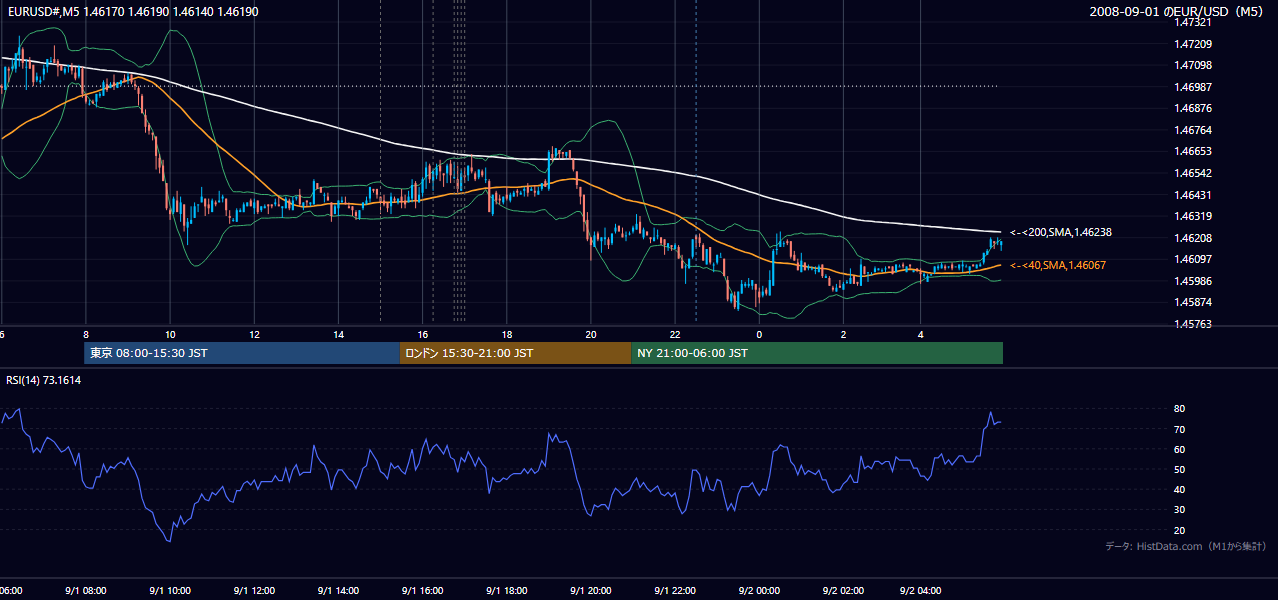Click price axis label 1.46876
This screenshot has width=1278, height=600.
tap(1194, 108)
